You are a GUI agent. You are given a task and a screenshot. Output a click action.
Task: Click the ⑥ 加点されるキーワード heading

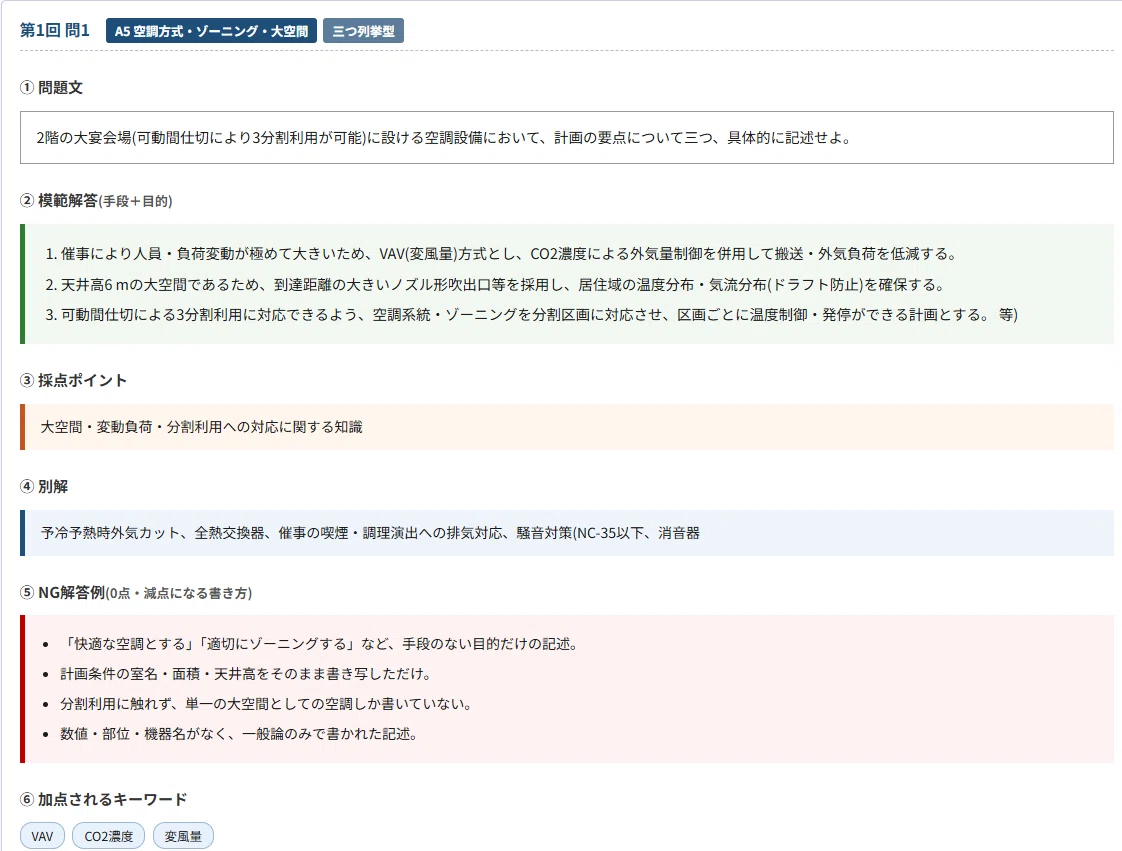click(x=104, y=799)
